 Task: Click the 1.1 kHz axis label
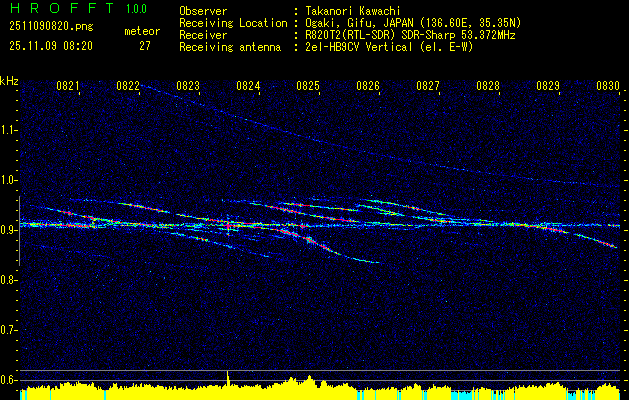(x=9, y=130)
